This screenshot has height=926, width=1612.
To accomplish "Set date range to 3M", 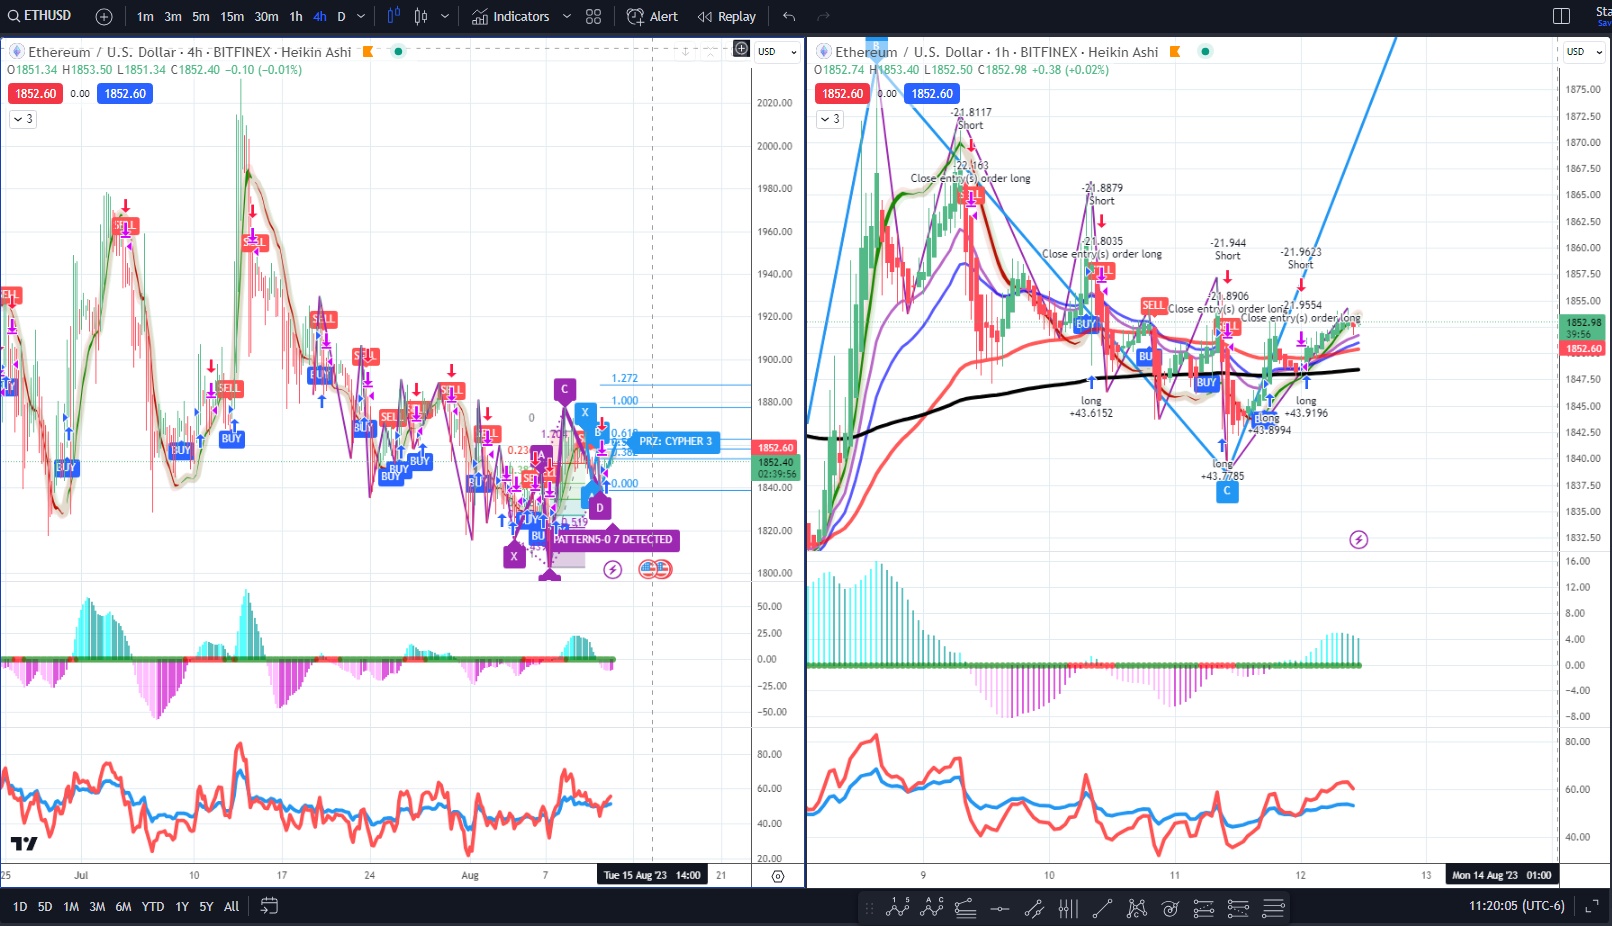I will click(x=97, y=906).
